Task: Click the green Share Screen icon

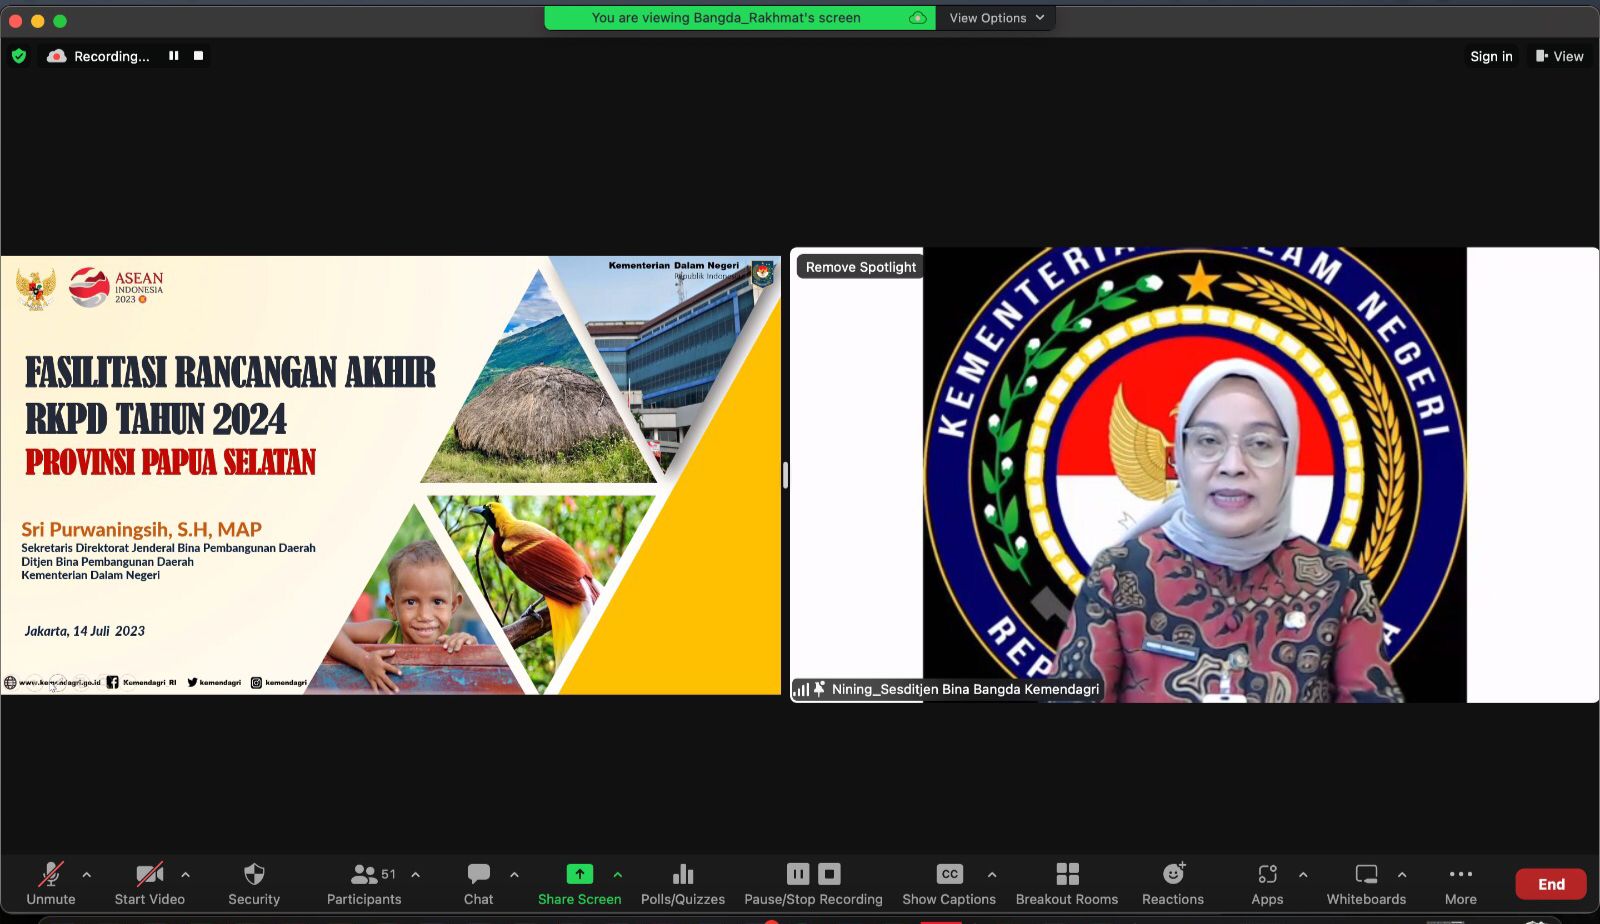Action: click(x=580, y=874)
